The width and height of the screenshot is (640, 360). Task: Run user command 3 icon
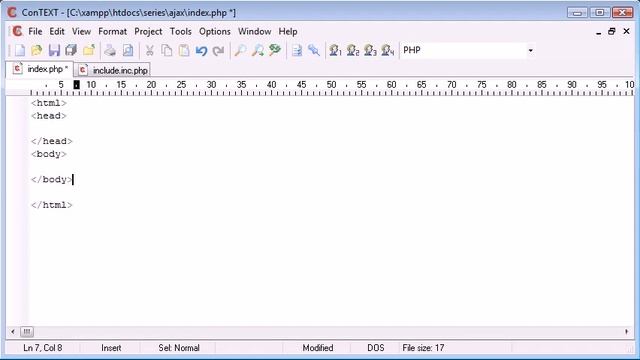tap(370, 51)
